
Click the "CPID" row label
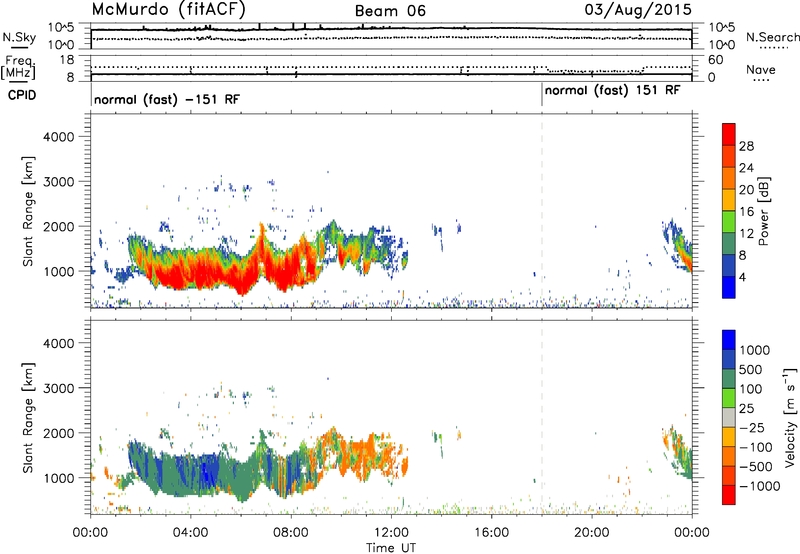(22, 95)
